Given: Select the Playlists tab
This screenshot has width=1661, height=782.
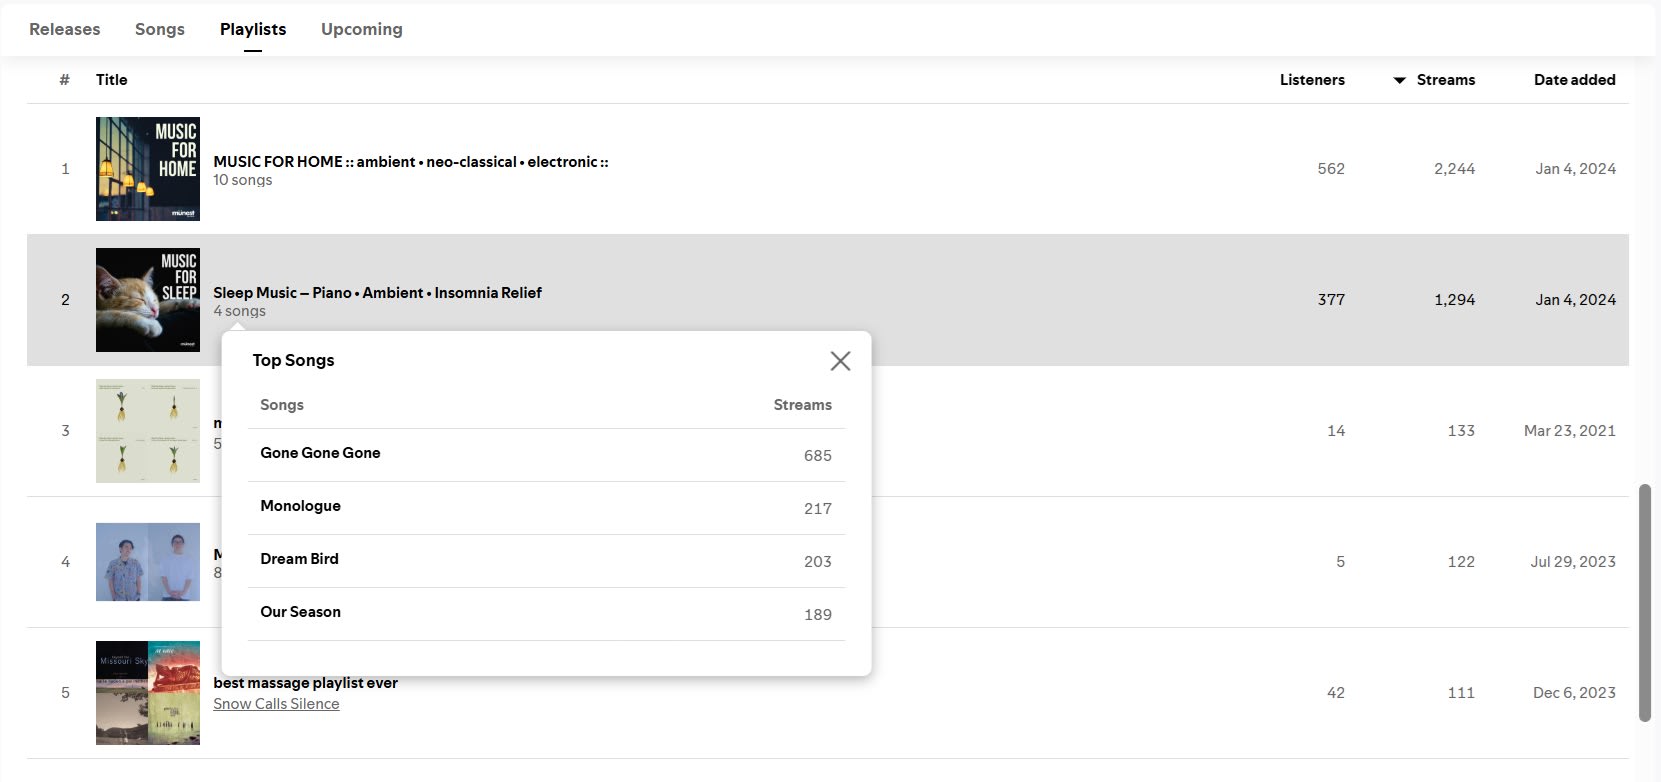Looking at the screenshot, I should click(253, 29).
